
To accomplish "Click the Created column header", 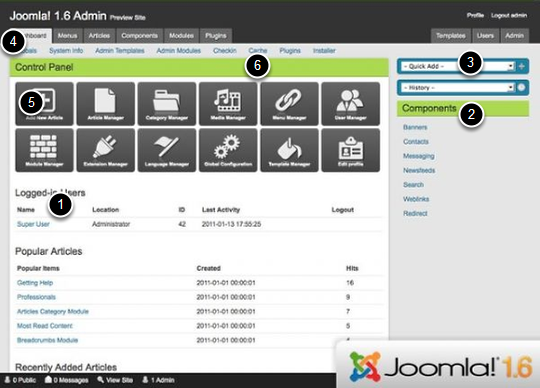I will (208, 268).
